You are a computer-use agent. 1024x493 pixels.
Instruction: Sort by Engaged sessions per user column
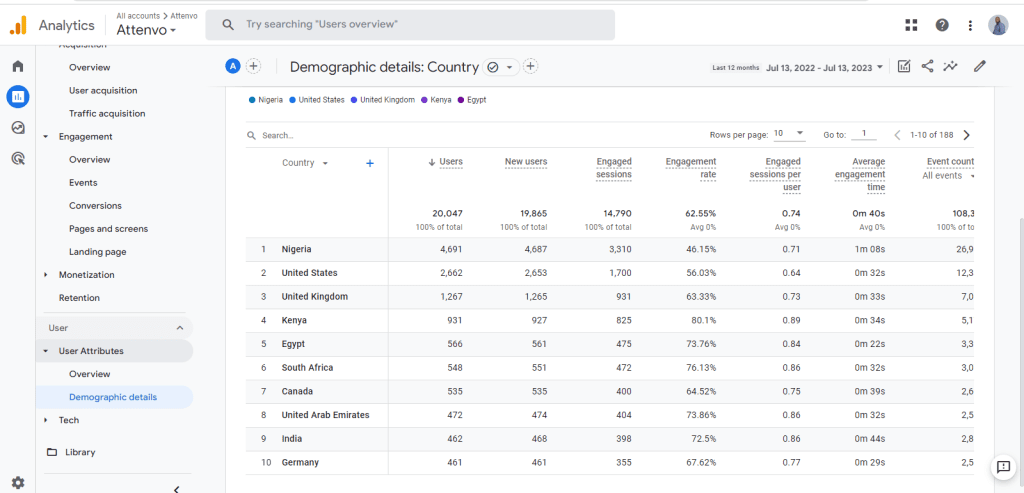coord(775,174)
